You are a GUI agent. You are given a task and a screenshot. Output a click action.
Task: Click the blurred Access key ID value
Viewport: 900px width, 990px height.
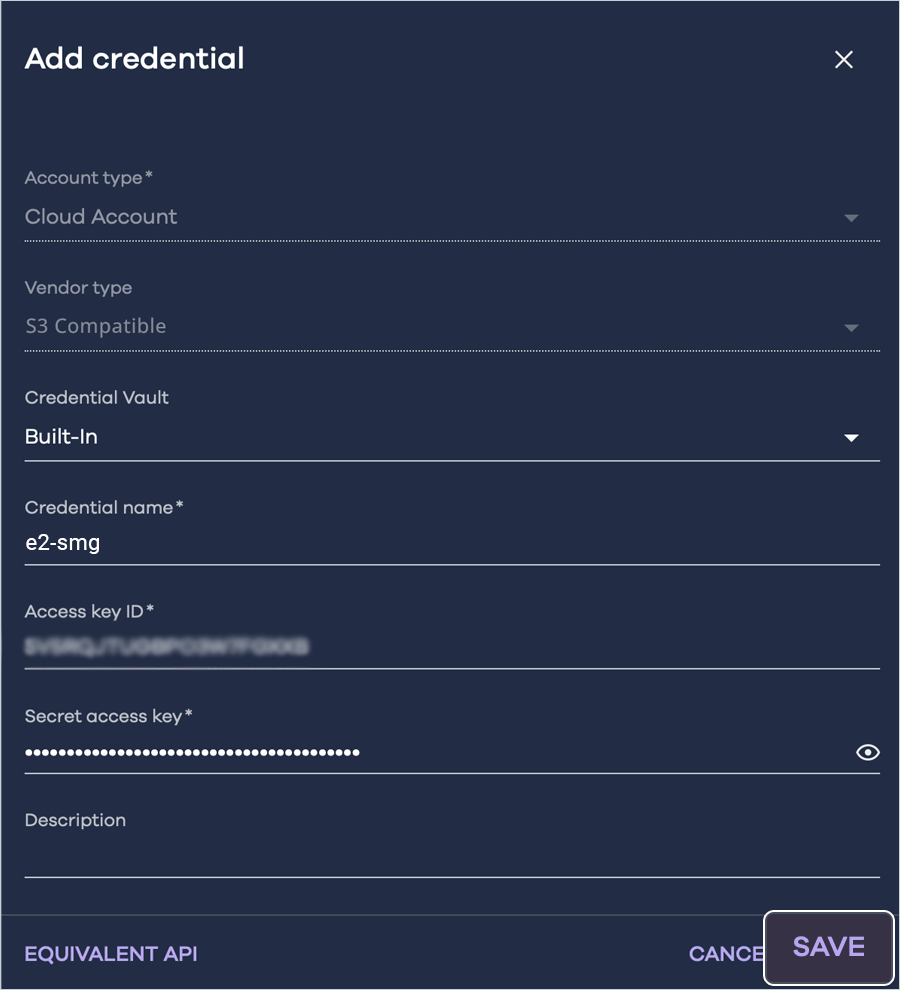[x=167, y=647]
